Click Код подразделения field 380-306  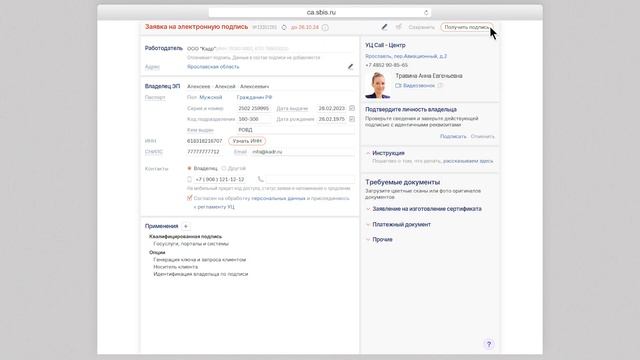click(x=254, y=119)
